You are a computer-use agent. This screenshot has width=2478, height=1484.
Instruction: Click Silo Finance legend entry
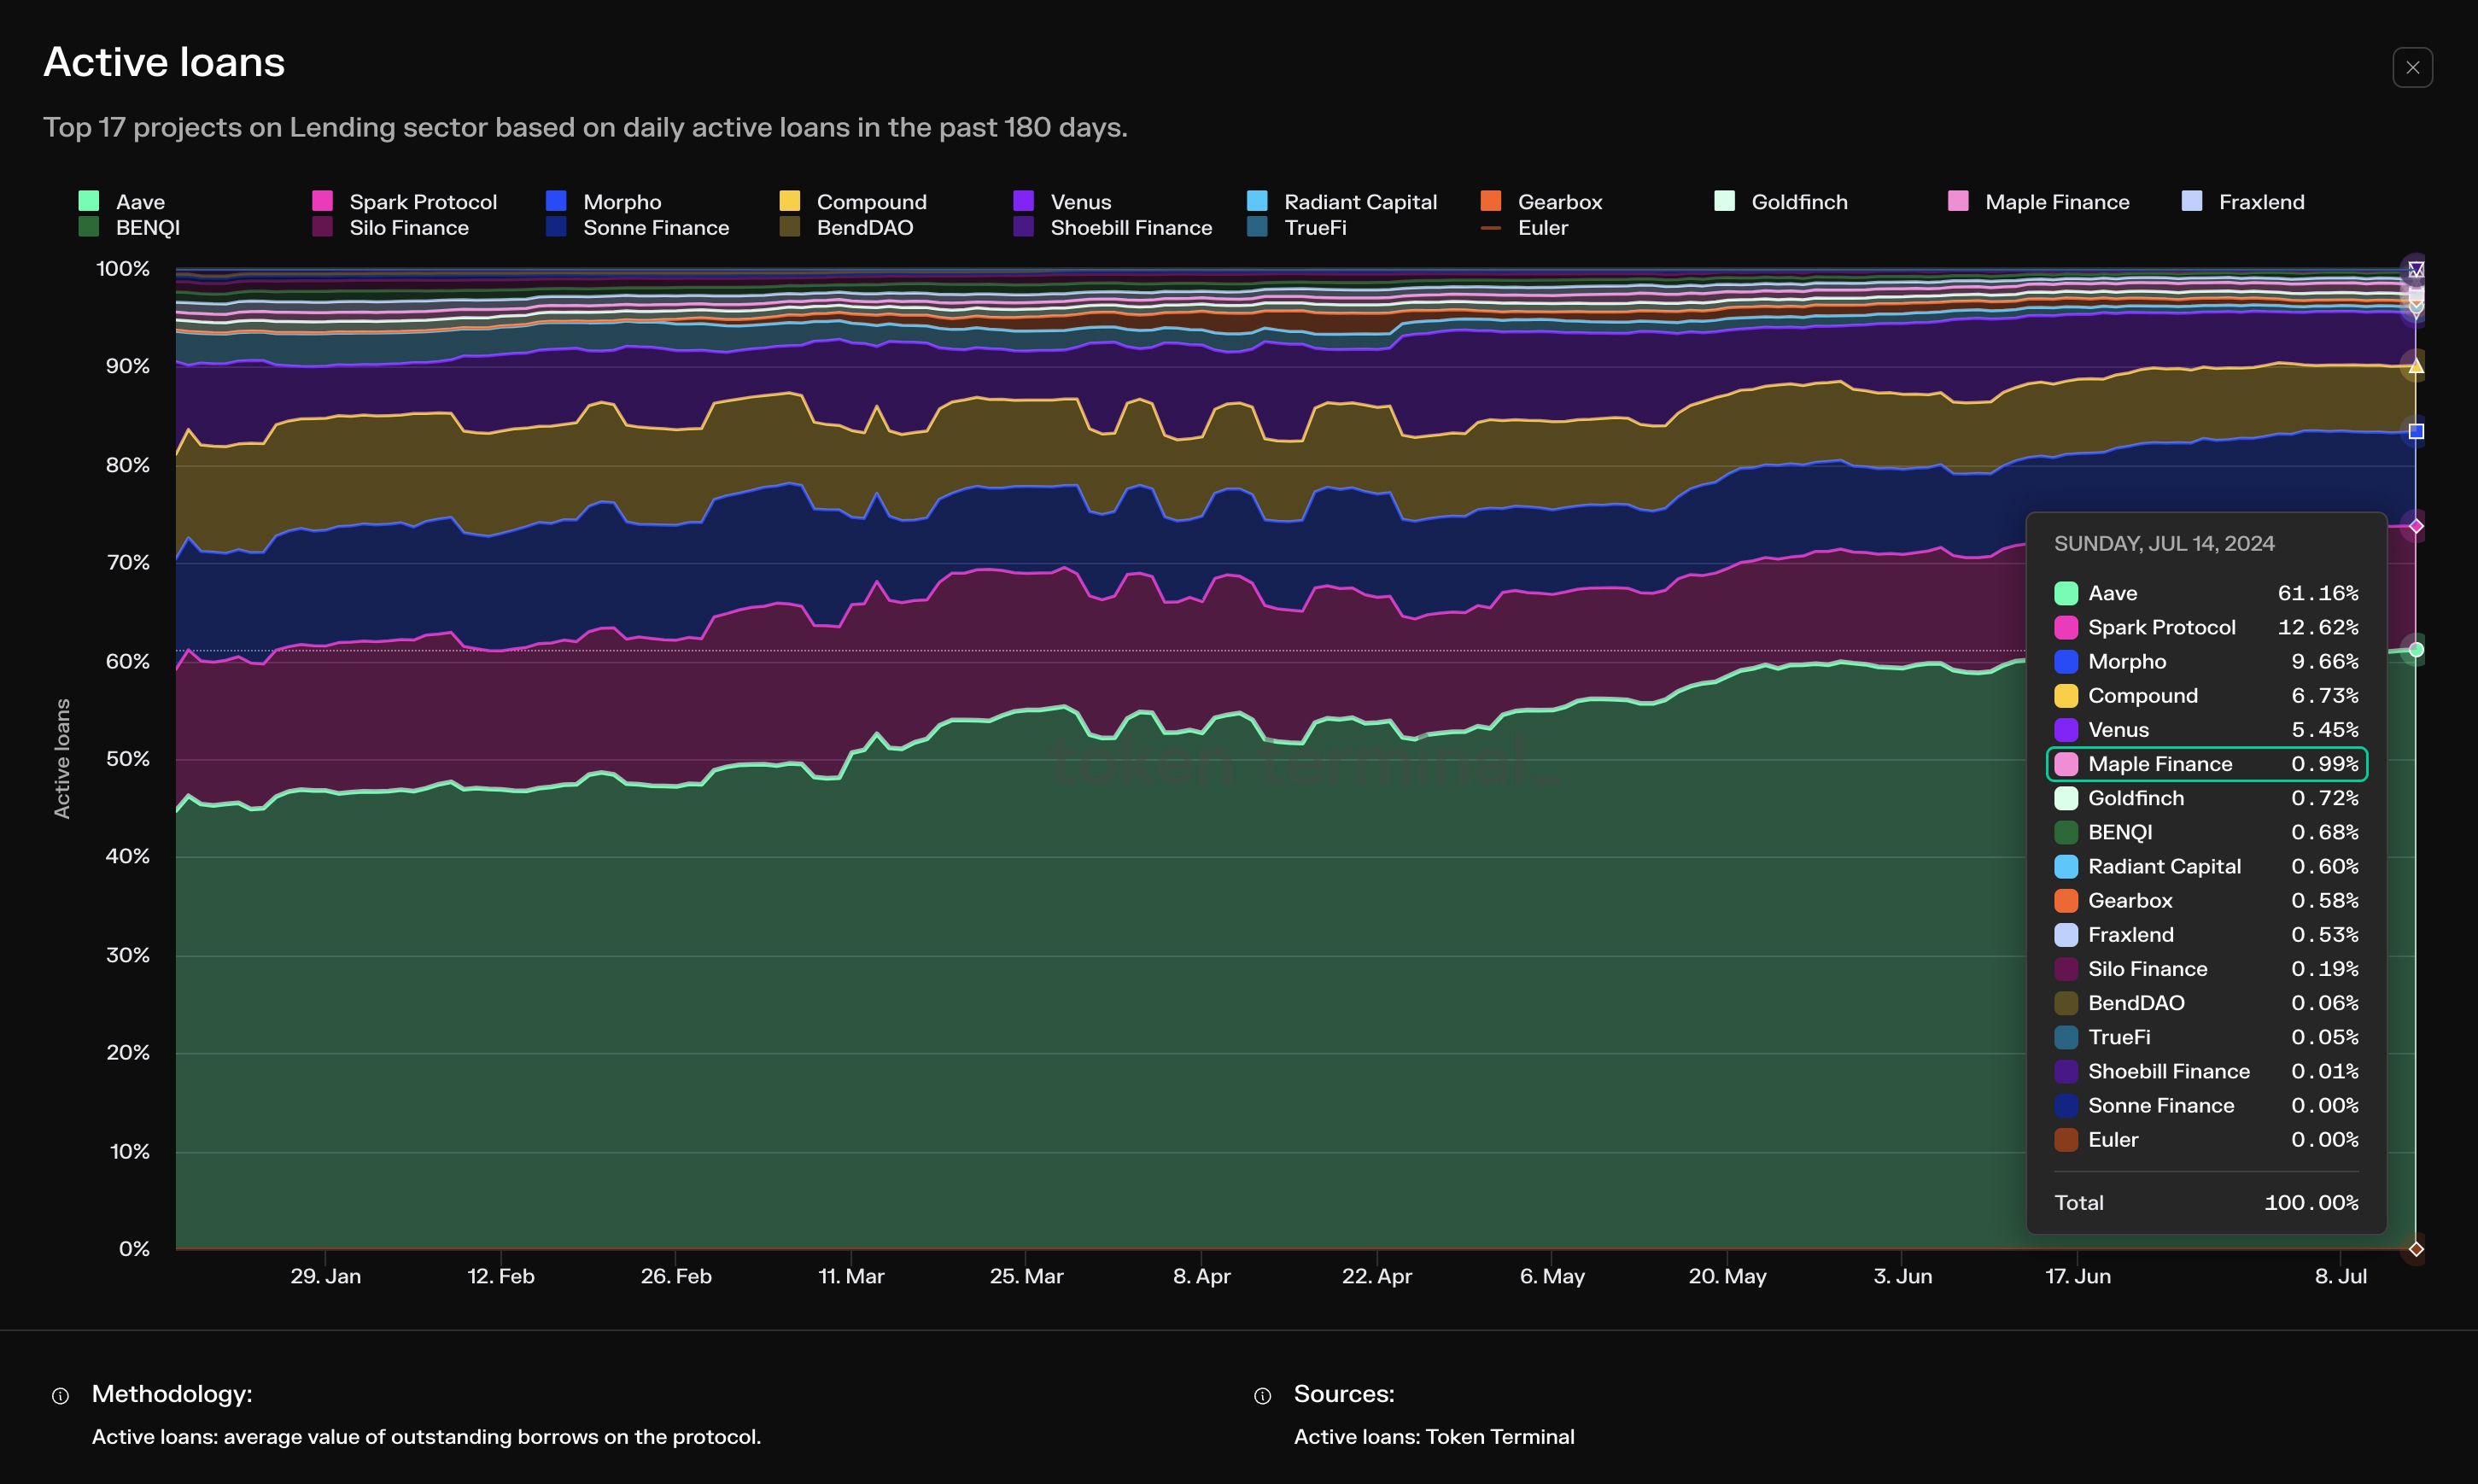coord(408,228)
